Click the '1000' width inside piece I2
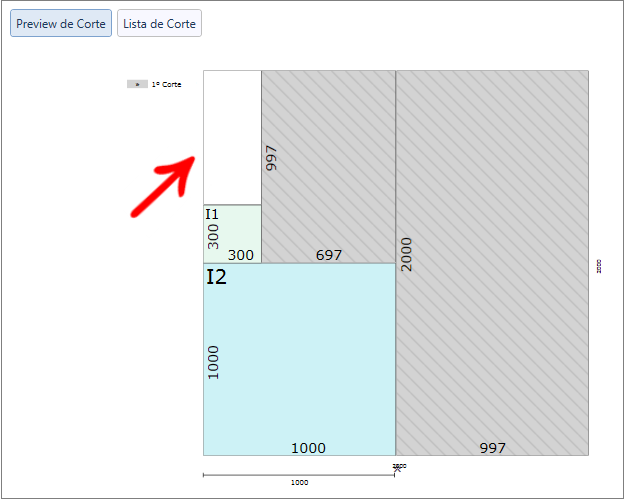 click(x=308, y=448)
